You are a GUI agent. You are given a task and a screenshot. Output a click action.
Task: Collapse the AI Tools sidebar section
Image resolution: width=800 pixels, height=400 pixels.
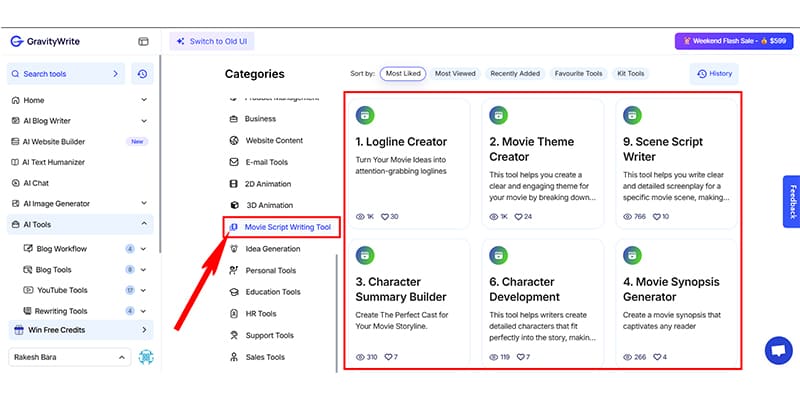click(x=144, y=225)
